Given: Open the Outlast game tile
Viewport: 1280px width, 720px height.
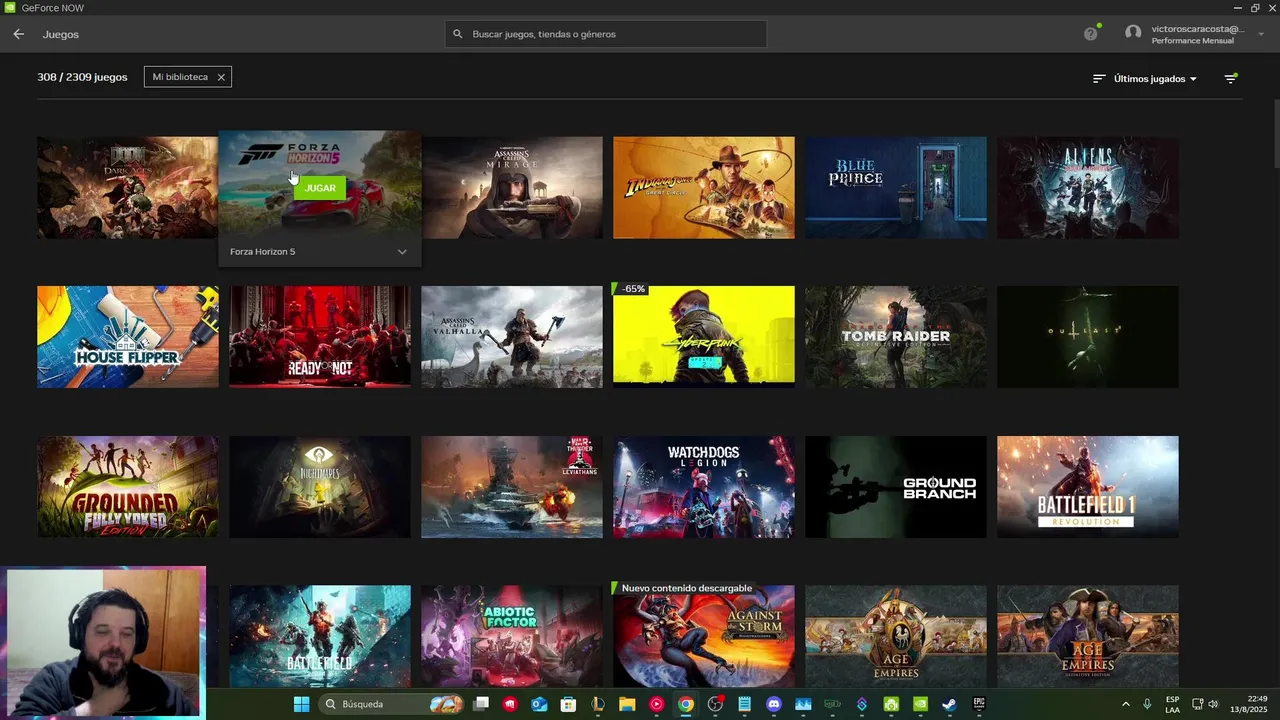Looking at the screenshot, I should click(1088, 337).
